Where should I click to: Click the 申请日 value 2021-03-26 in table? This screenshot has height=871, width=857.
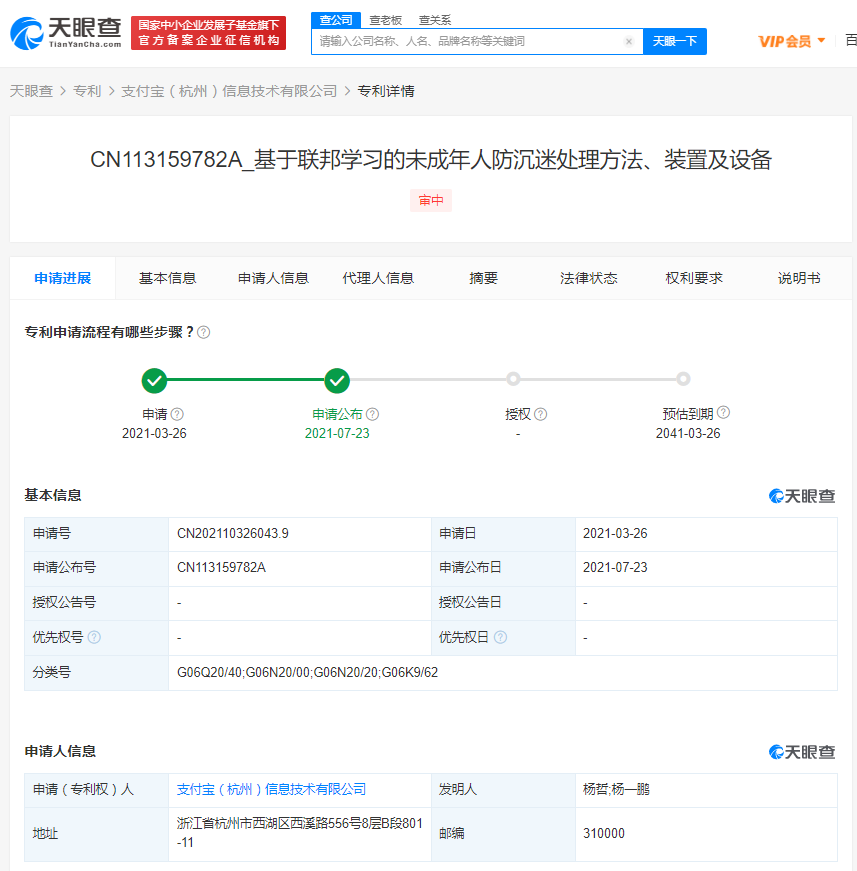[x=615, y=534]
